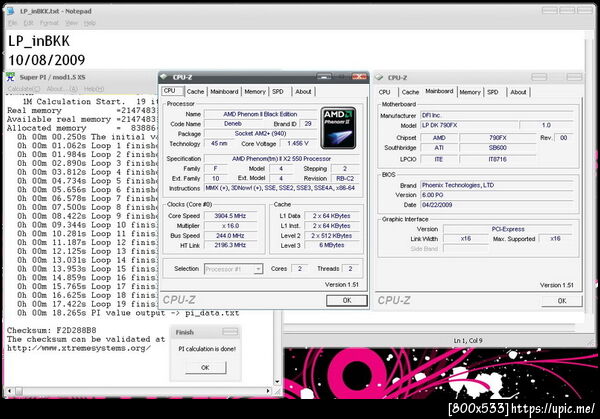Viewport: 600px width, 419px height.
Task: Click the Southbridge value SB600
Action: tap(497, 148)
